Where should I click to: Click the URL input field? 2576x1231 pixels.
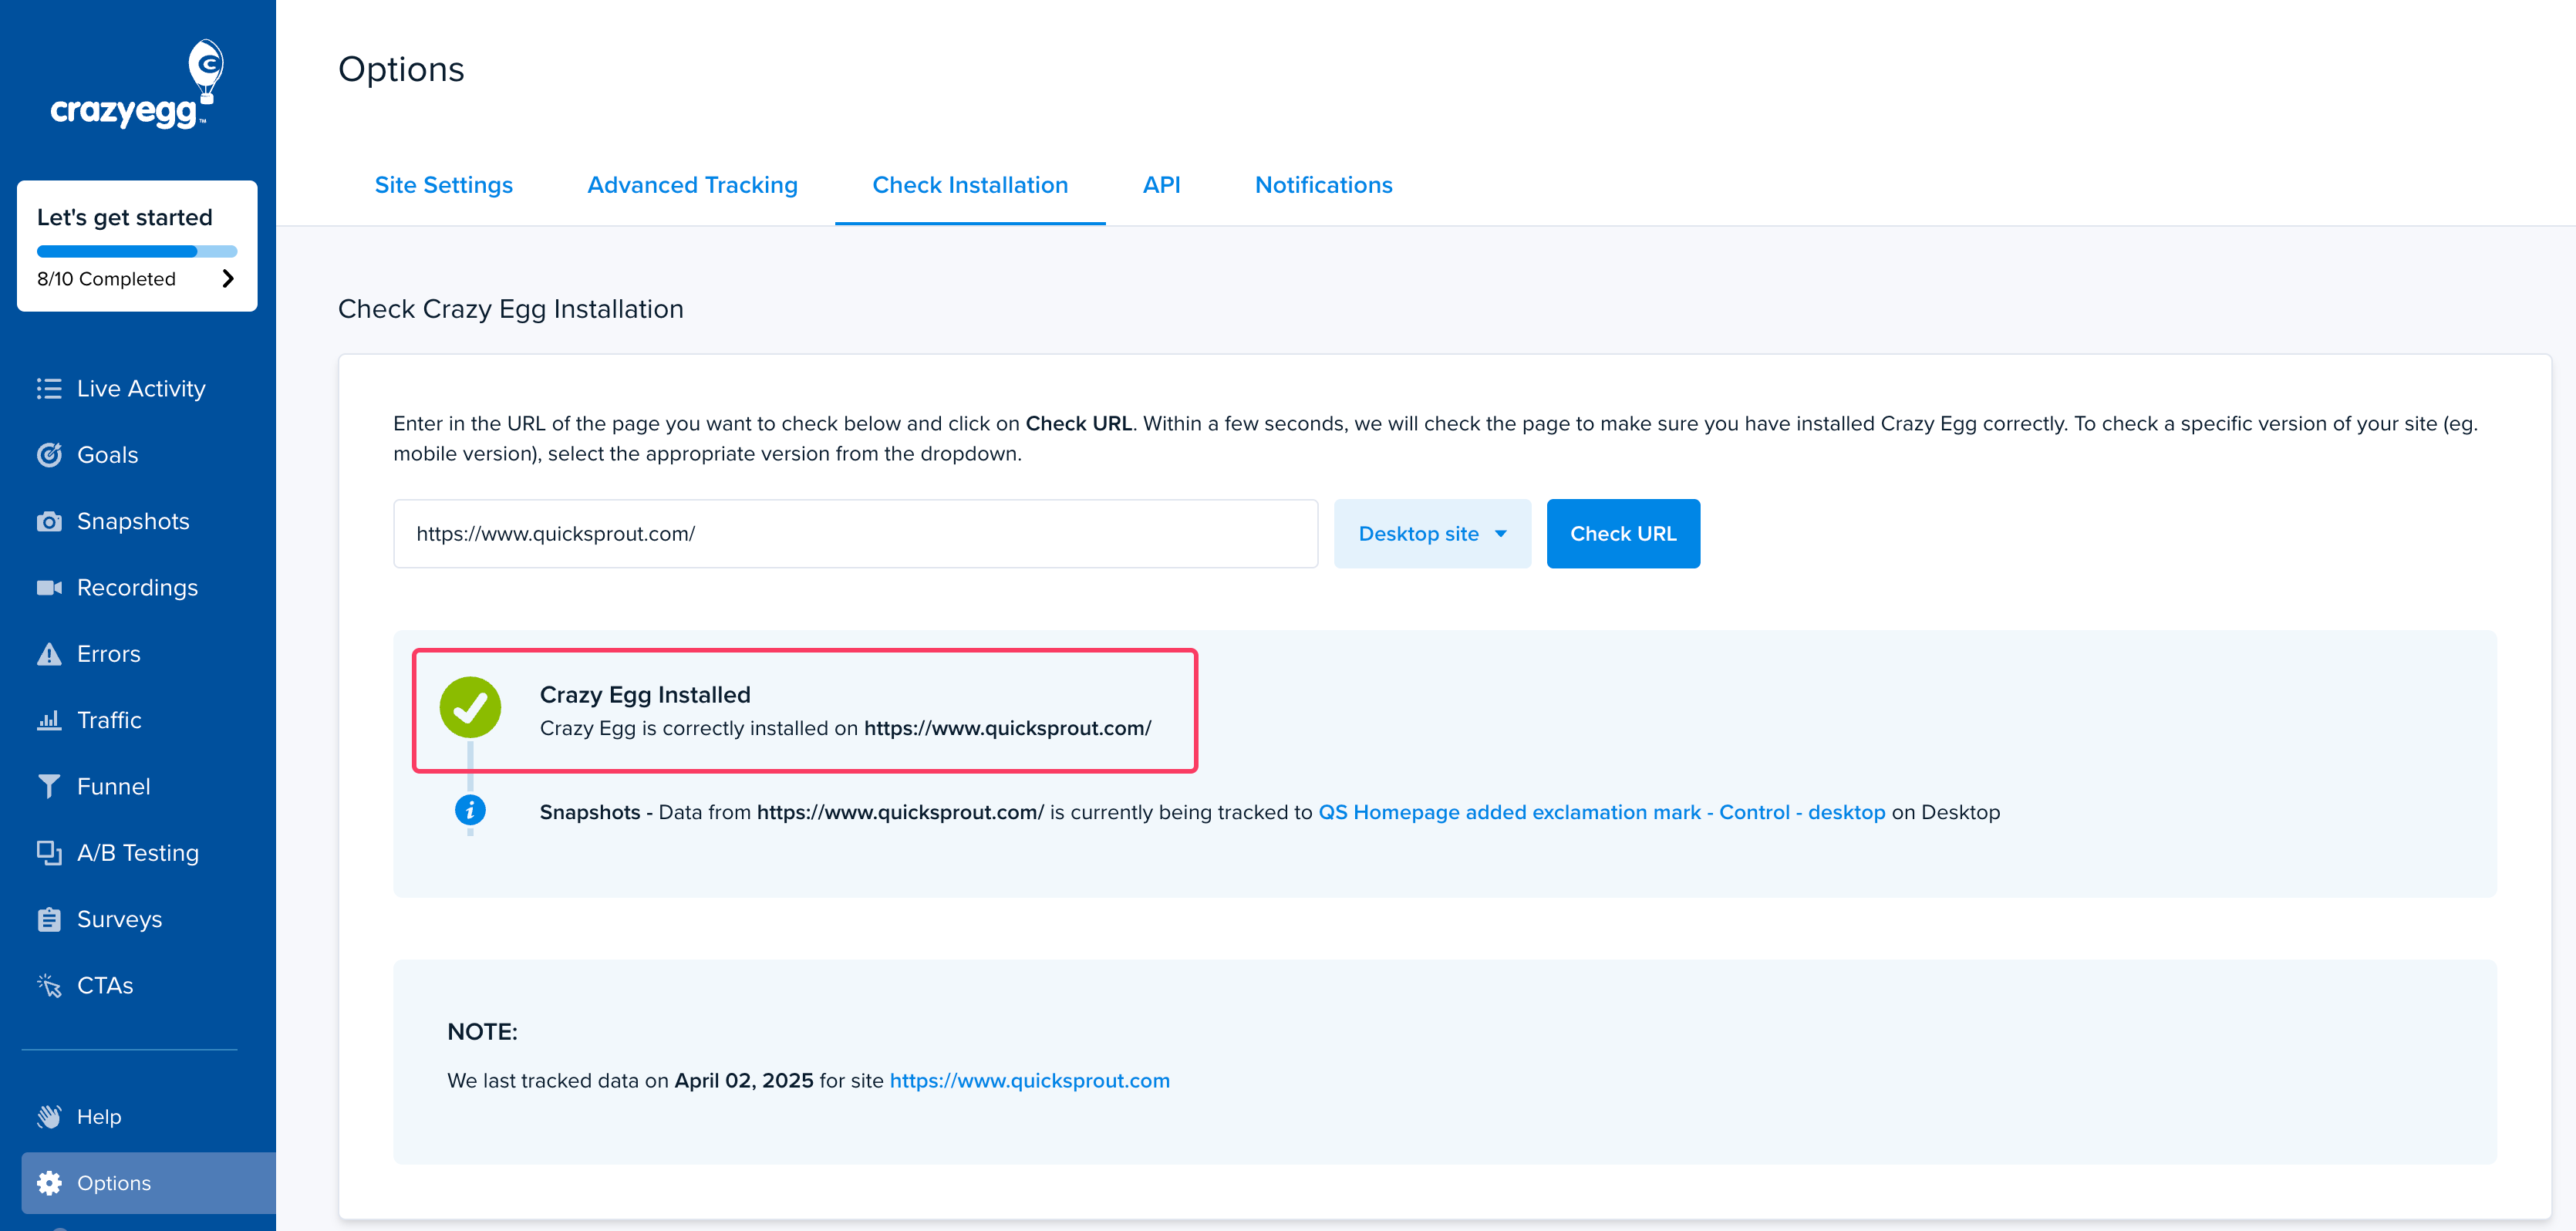pyautogui.click(x=855, y=534)
